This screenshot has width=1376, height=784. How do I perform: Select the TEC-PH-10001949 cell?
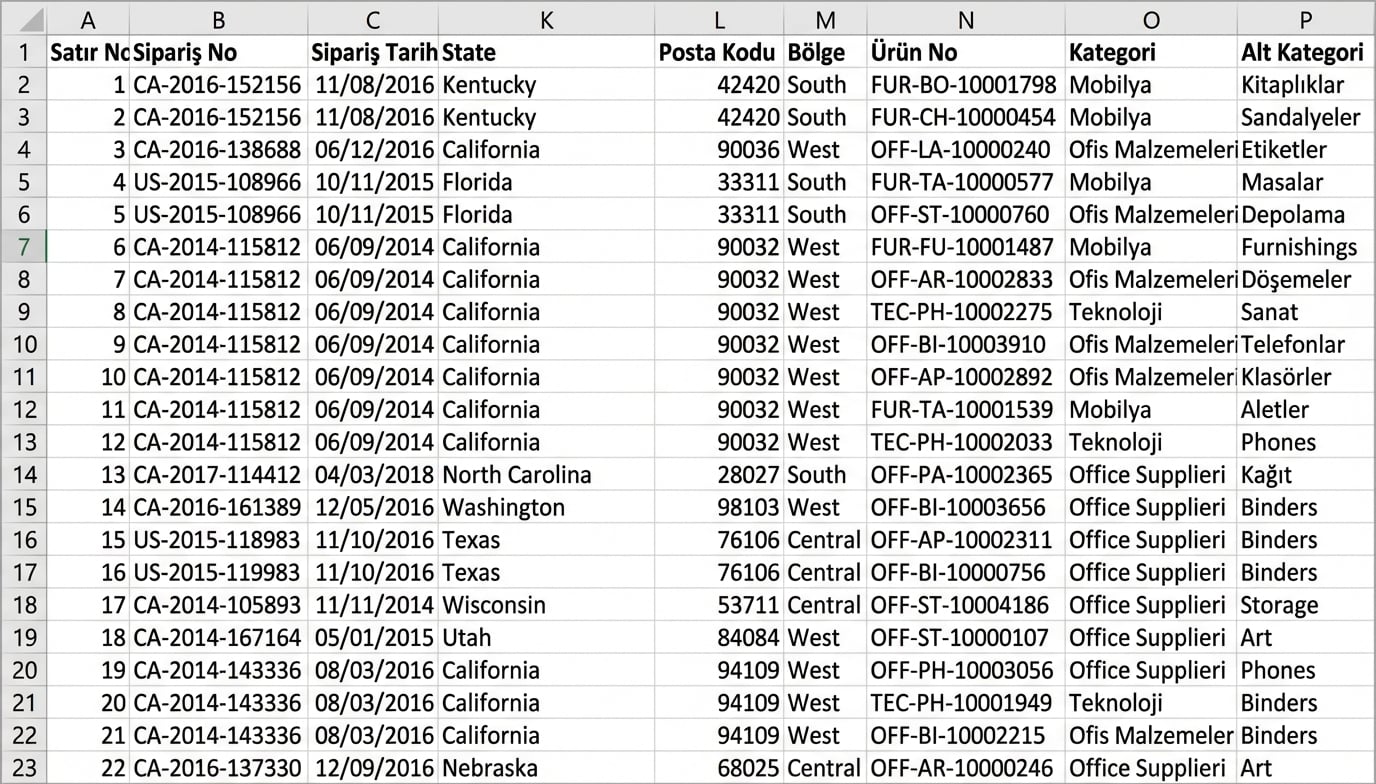961,703
